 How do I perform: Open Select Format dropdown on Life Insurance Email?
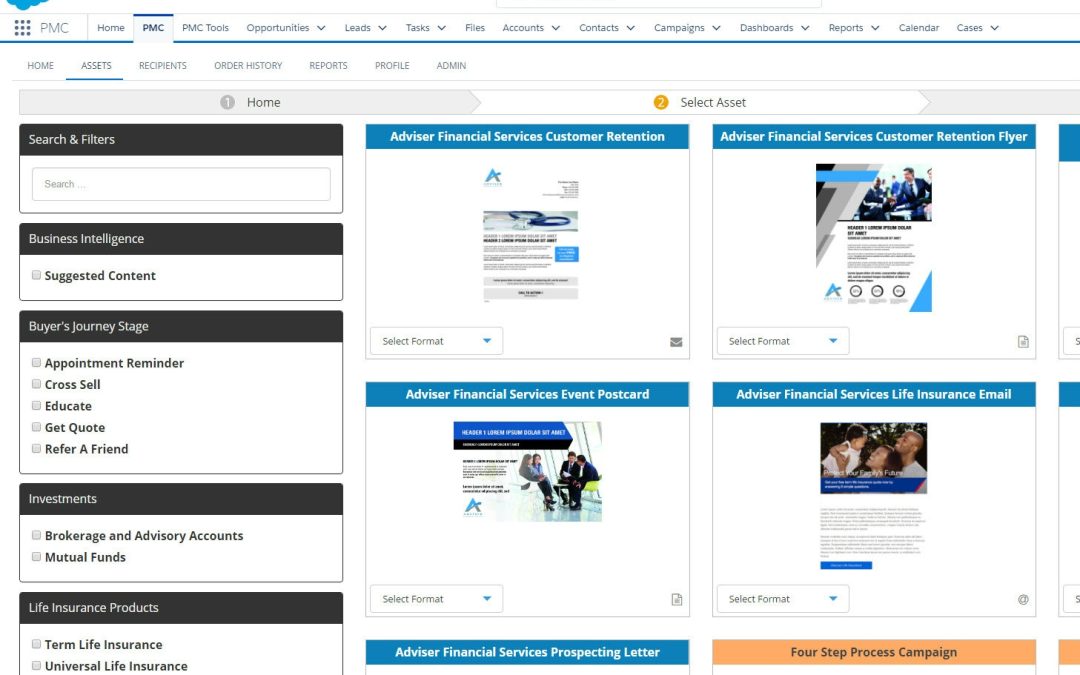782,599
